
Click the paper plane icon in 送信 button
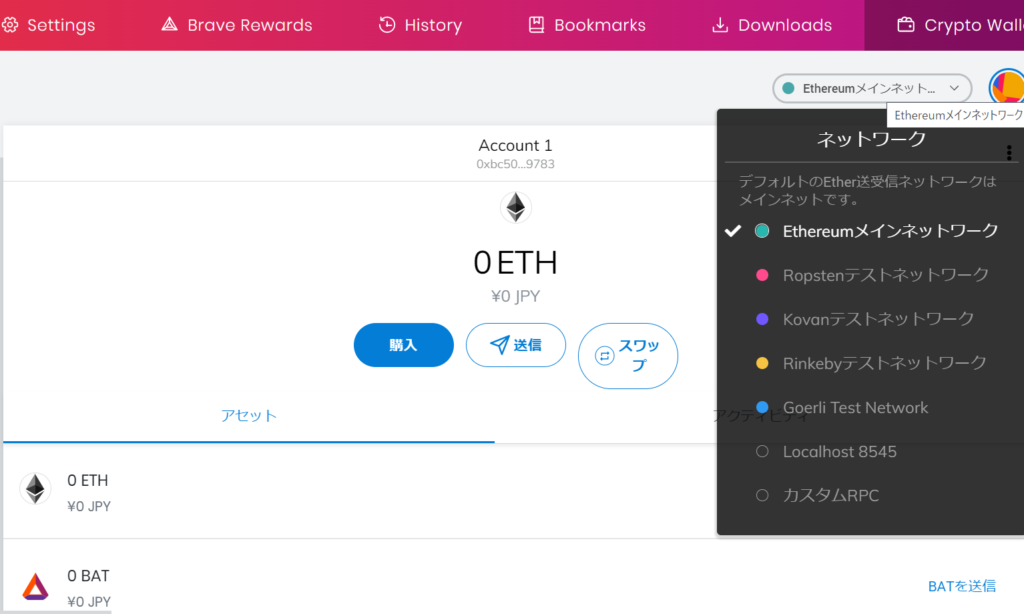[x=500, y=345]
